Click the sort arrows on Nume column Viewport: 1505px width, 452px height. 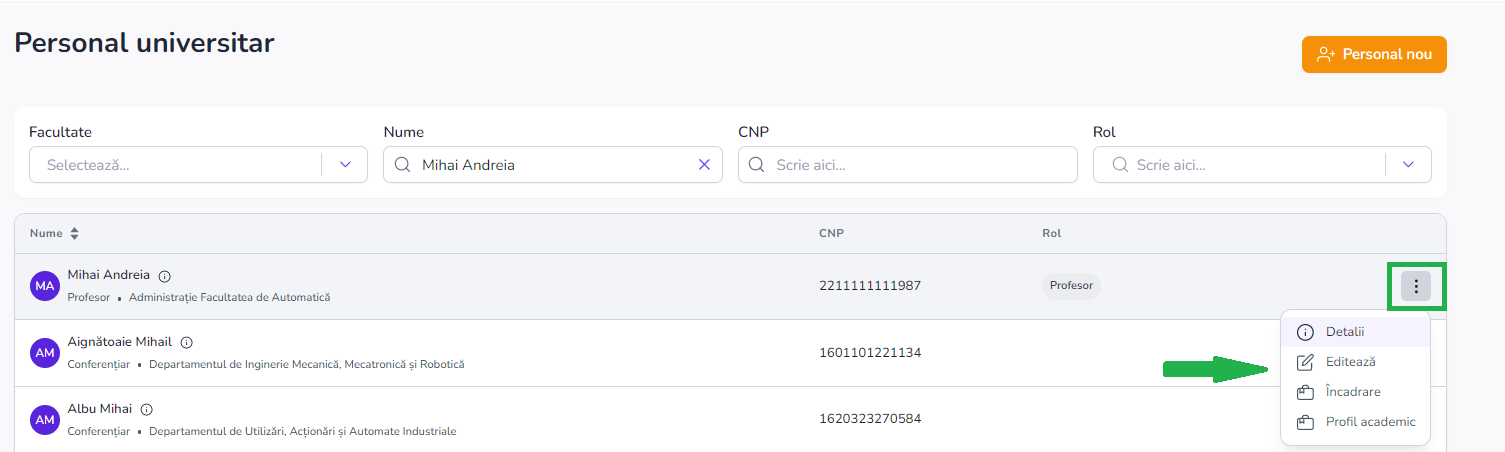coord(74,234)
